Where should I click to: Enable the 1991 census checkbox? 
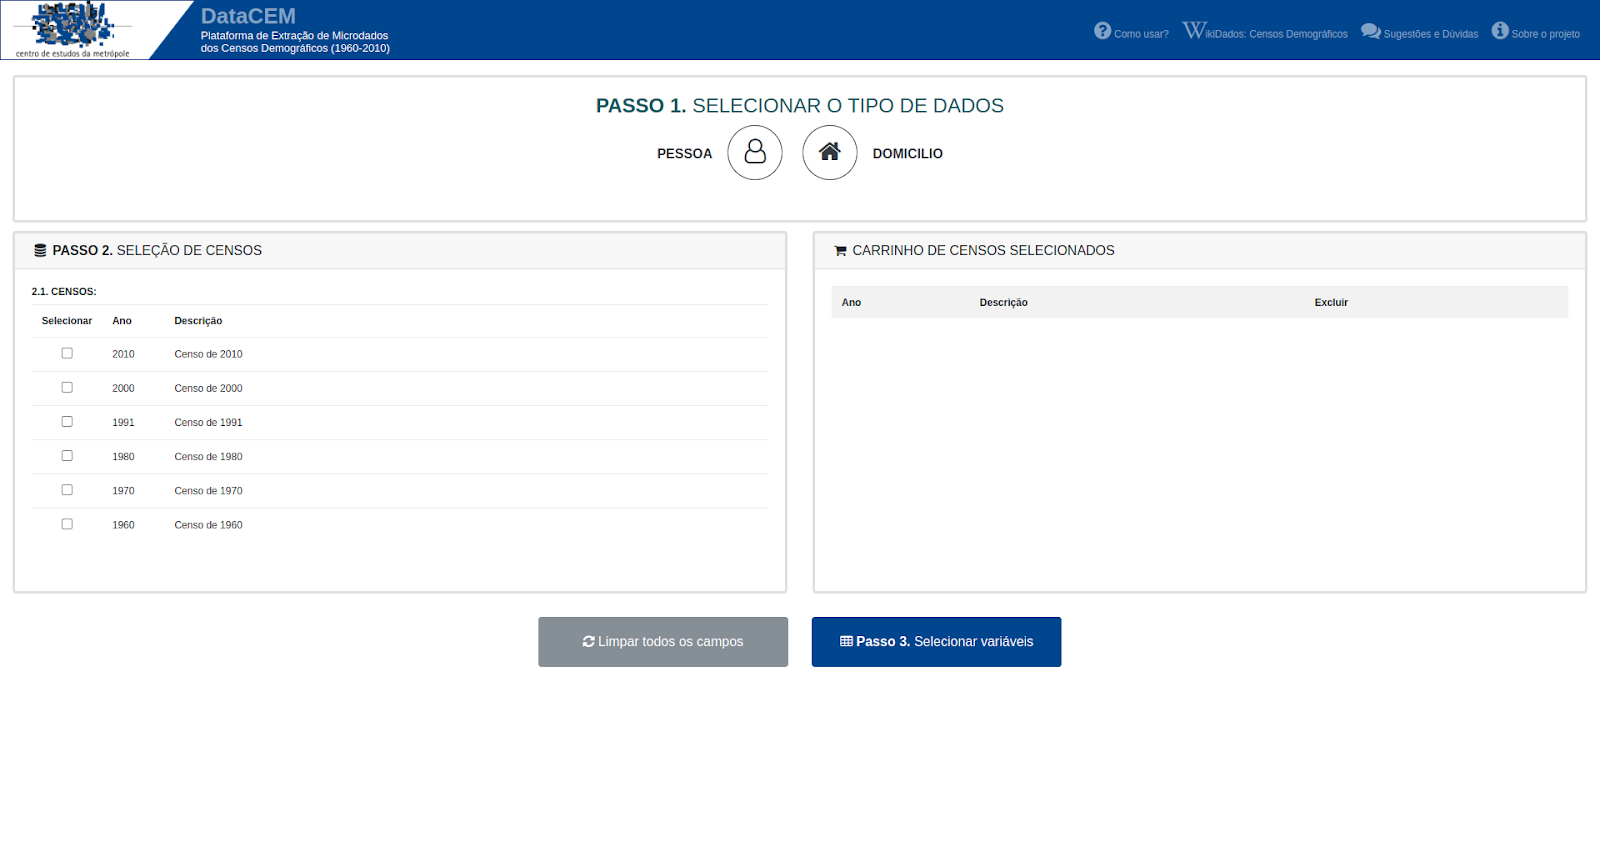point(67,421)
